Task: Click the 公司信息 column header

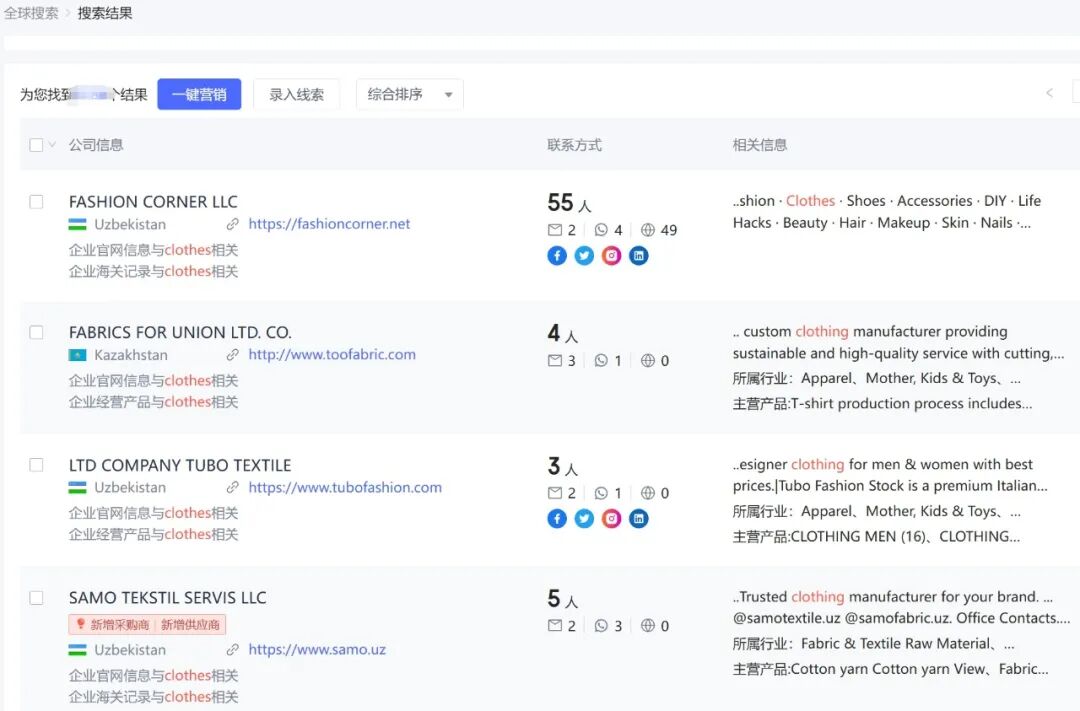Action: (96, 145)
